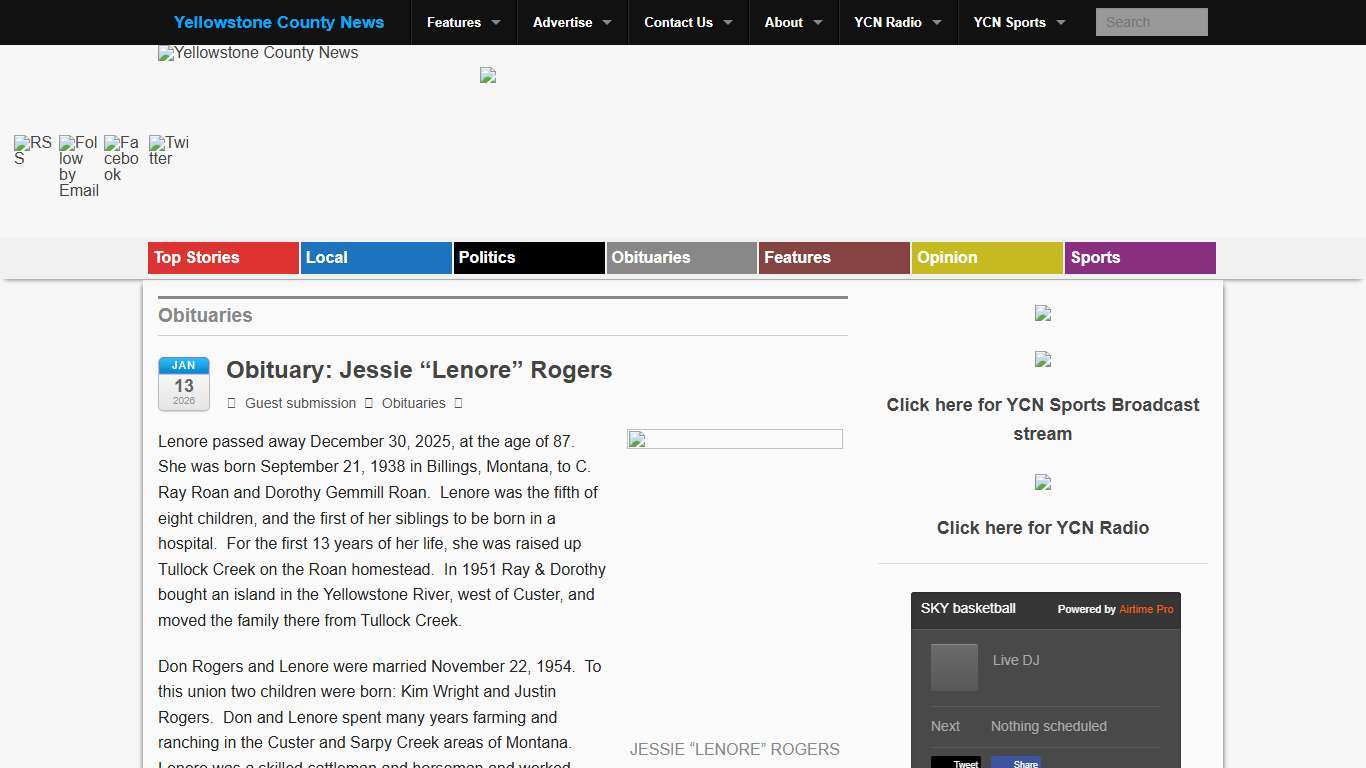Click the Follow by Email icon

click(x=78, y=166)
